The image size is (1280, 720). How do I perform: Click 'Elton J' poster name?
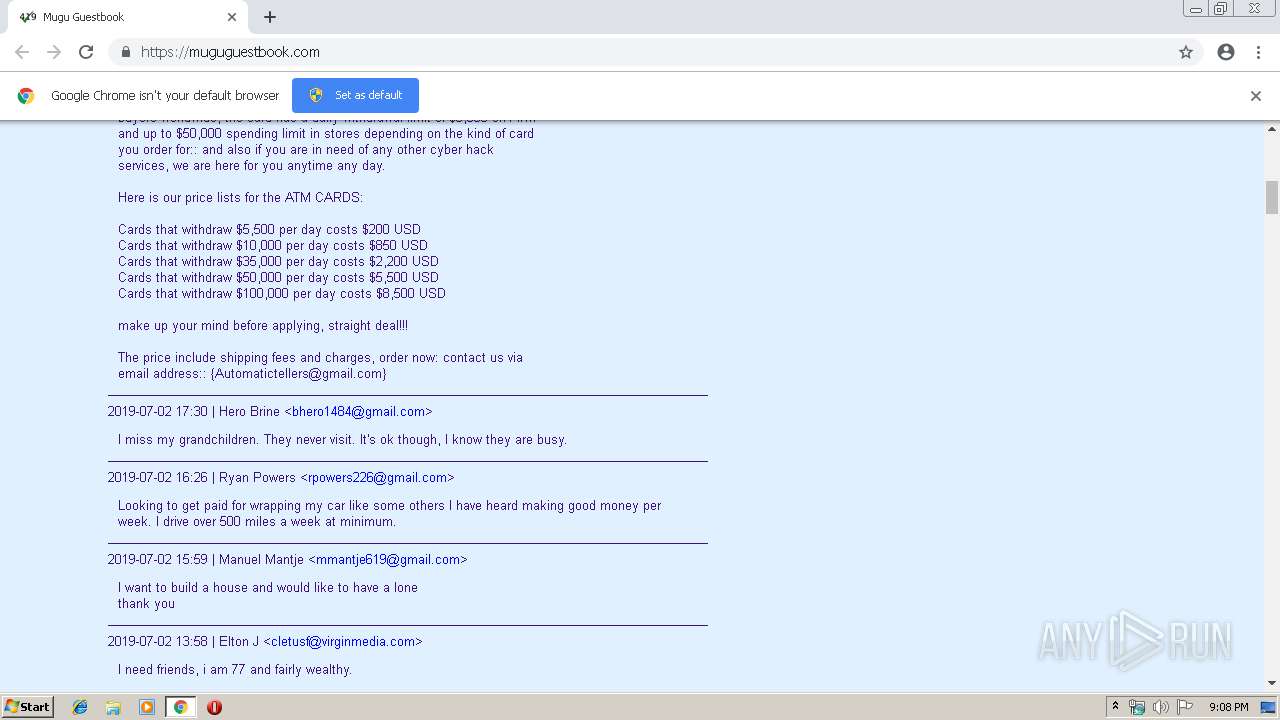click(239, 642)
